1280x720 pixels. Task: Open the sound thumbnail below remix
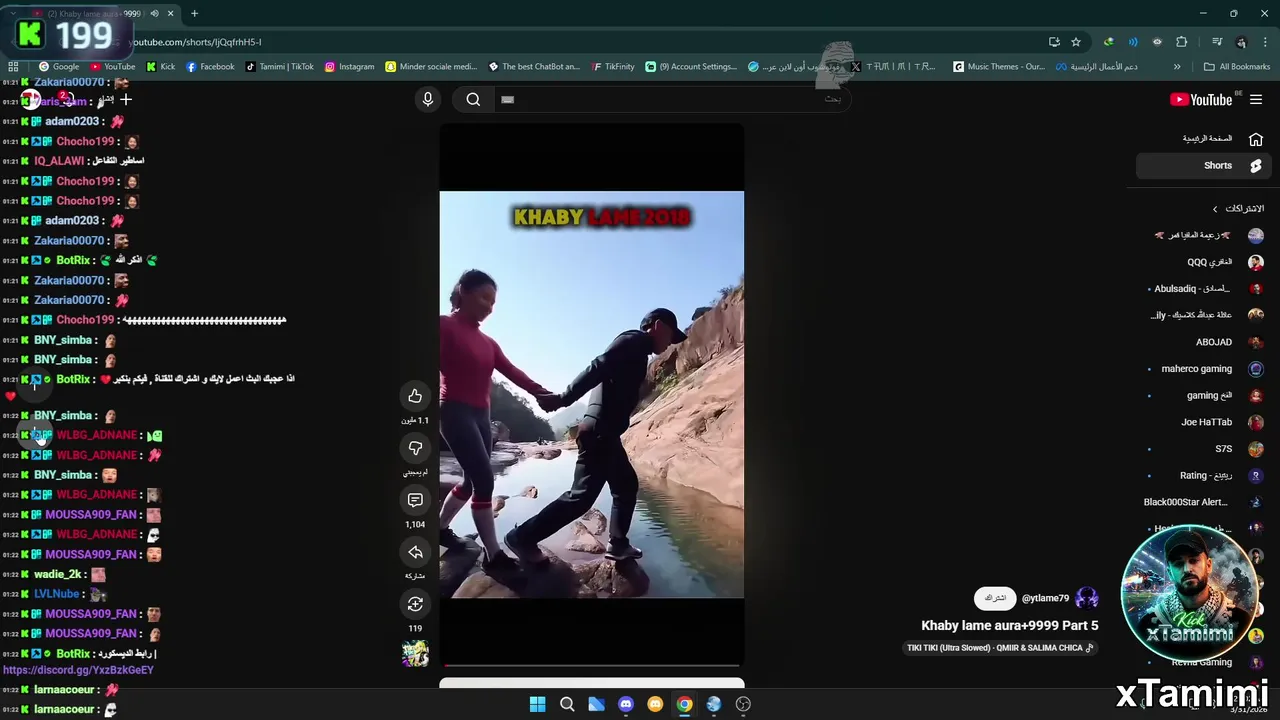tap(415, 653)
